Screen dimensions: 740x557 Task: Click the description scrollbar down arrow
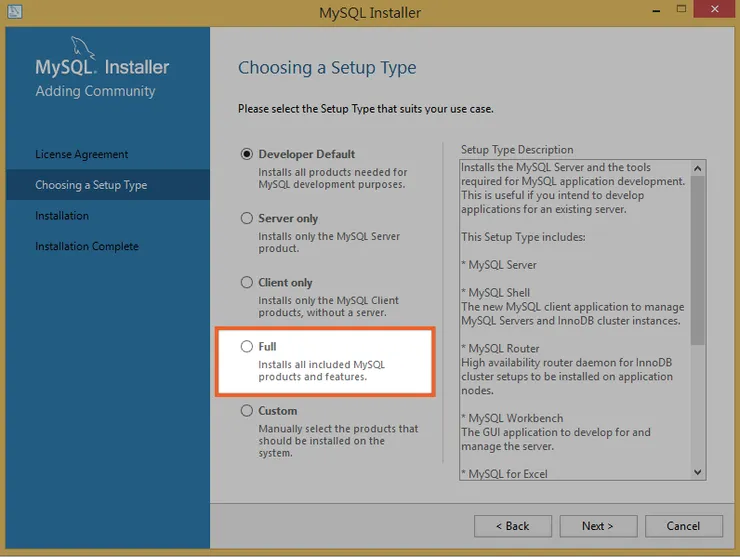point(698,472)
